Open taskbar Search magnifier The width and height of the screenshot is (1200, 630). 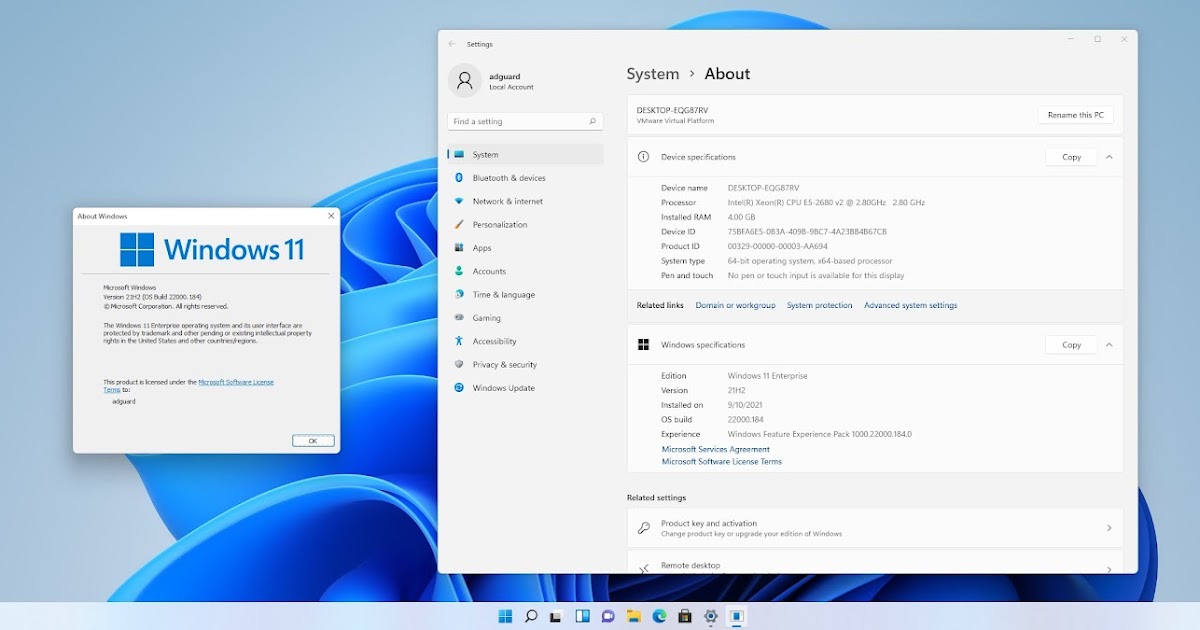[531, 616]
